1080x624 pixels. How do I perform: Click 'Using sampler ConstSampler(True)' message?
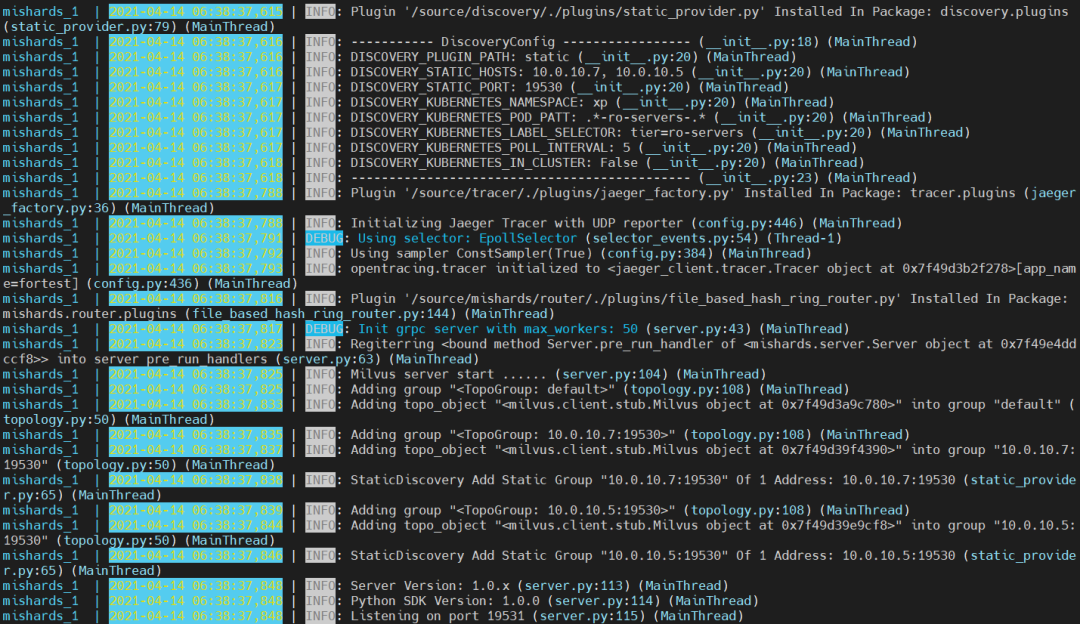pyautogui.click(x=471, y=254)
